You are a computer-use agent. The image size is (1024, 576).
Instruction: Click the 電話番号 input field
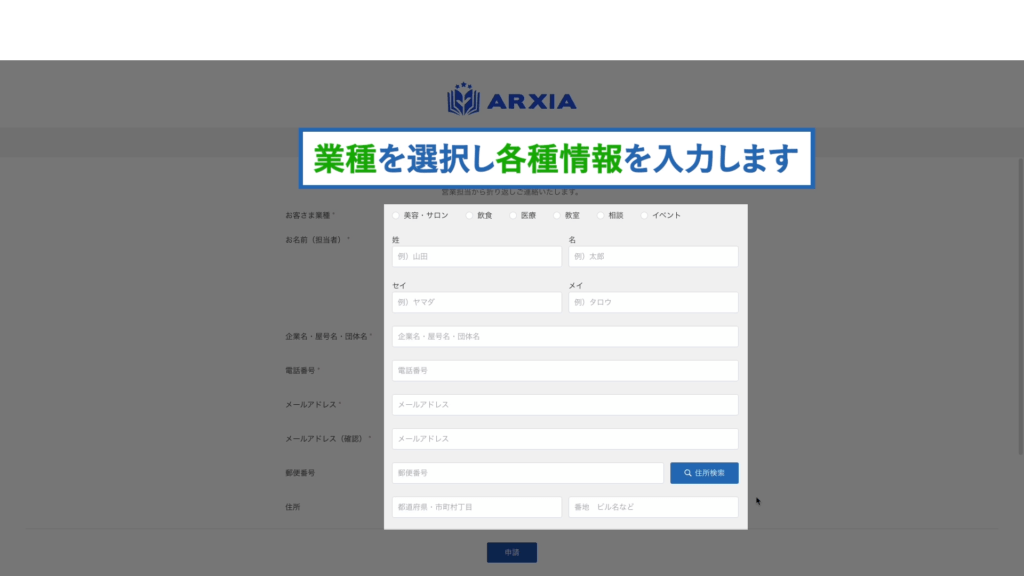pos(565,370)
